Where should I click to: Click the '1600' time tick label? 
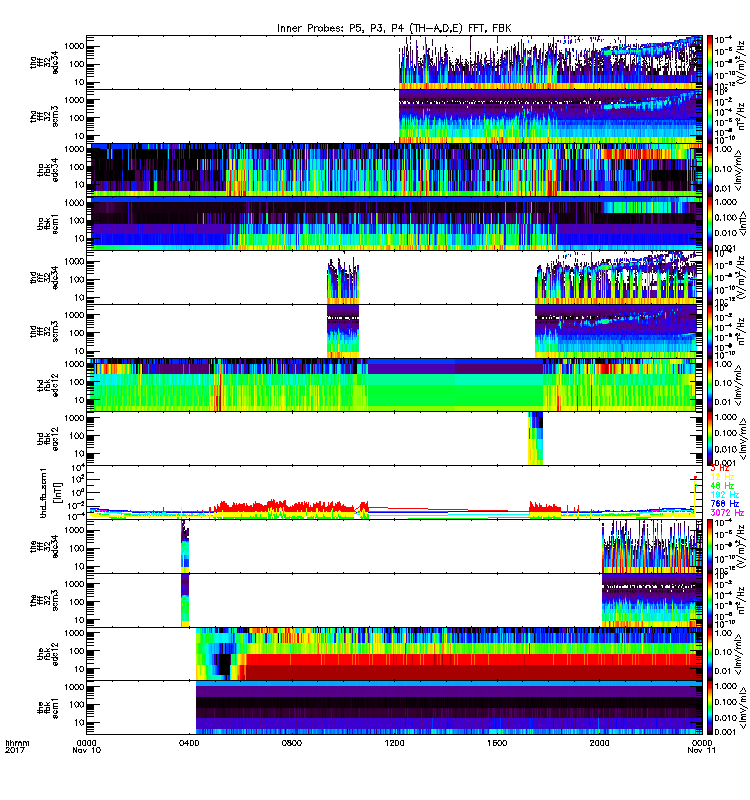coord(496,743)
